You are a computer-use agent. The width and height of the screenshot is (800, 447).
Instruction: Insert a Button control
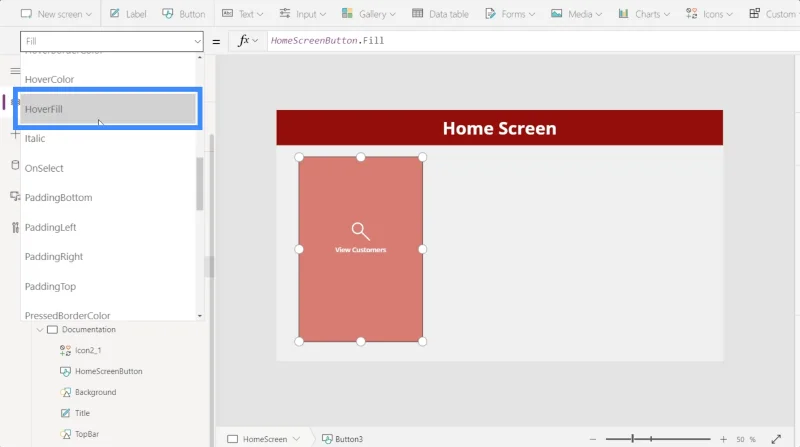click(184, 14)
